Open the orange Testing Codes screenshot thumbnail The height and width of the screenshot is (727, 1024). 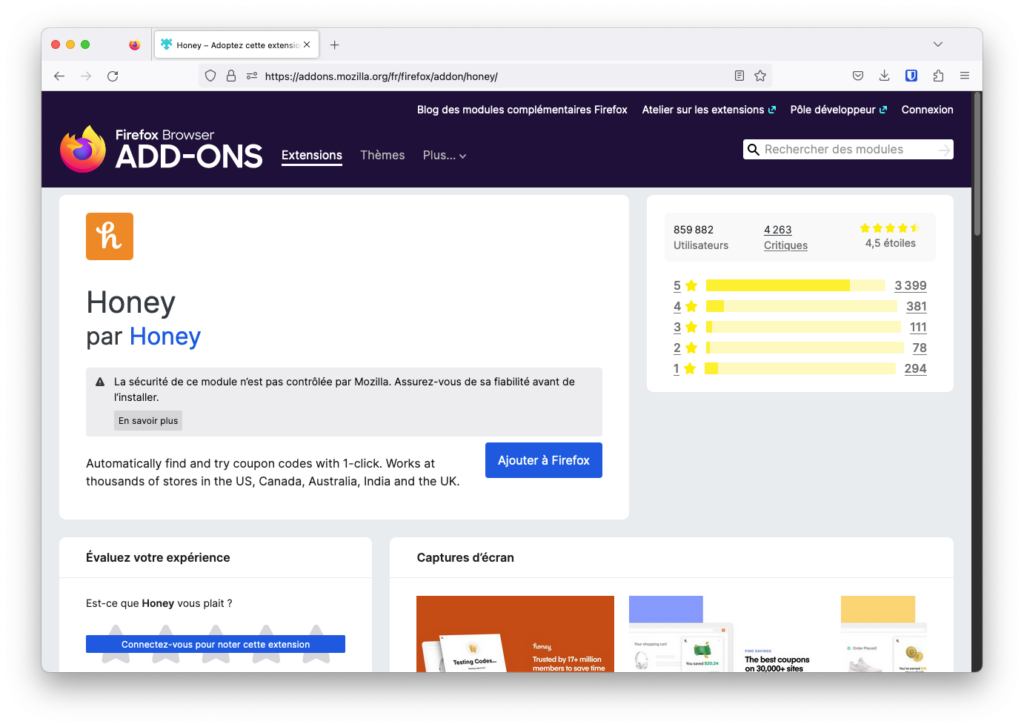tap(515, 634)
